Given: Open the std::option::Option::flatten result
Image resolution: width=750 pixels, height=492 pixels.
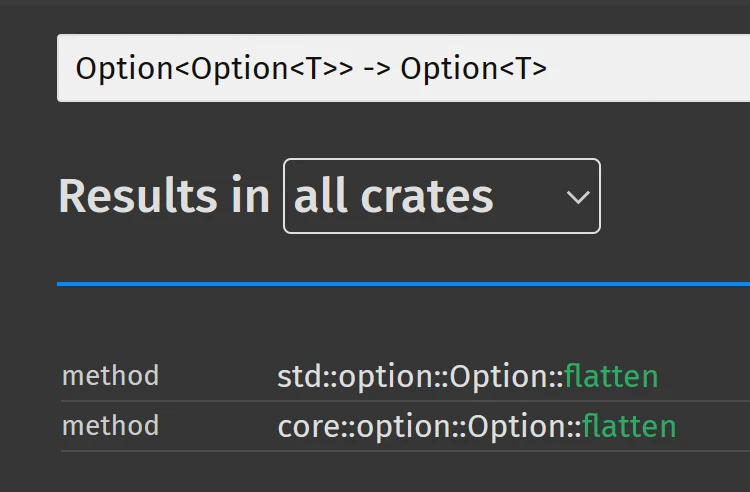Looking at the screenshot, I should 467,377.
